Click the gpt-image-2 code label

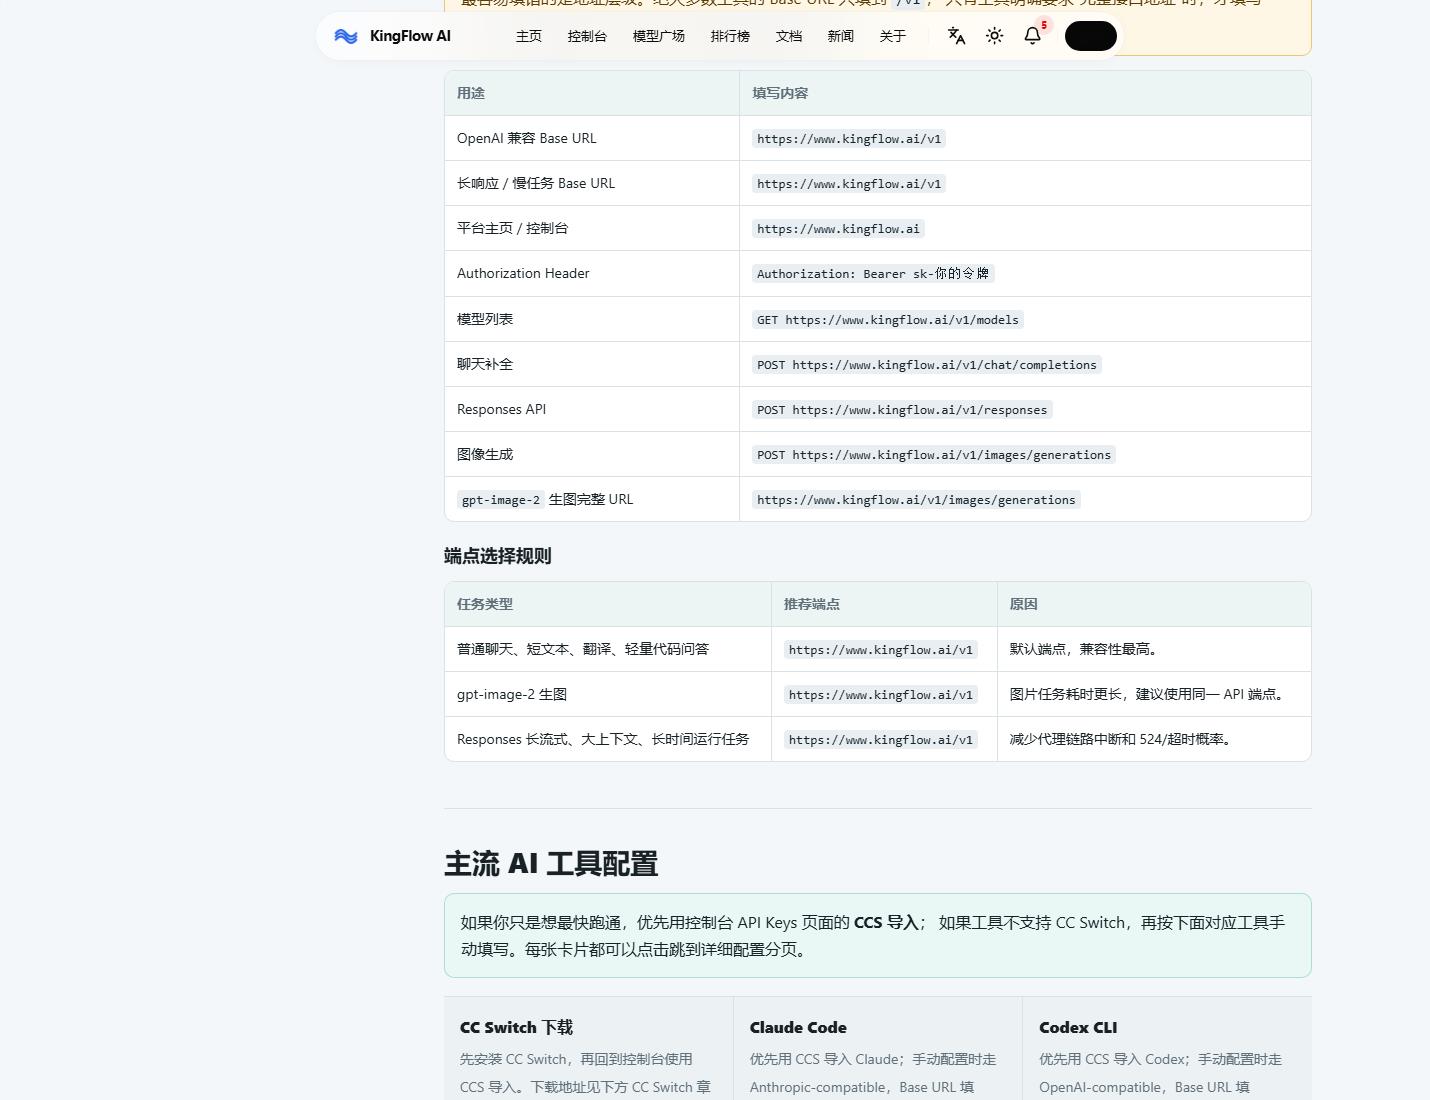pyautogui.click(x=501, y=500)
